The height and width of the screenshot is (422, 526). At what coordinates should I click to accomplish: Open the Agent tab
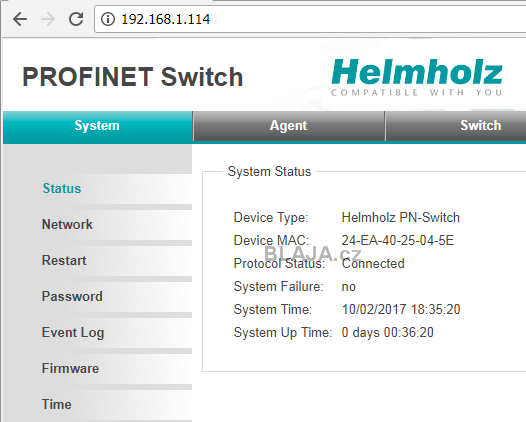point(288,126)
